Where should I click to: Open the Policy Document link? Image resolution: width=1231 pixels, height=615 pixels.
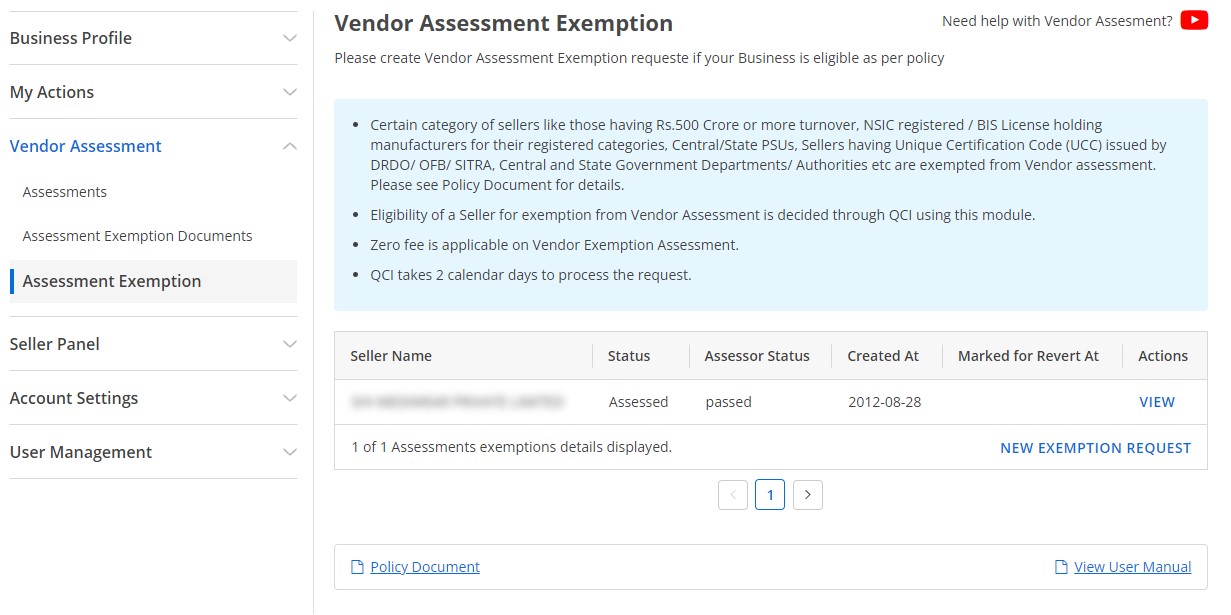click(x=424, y=567)
